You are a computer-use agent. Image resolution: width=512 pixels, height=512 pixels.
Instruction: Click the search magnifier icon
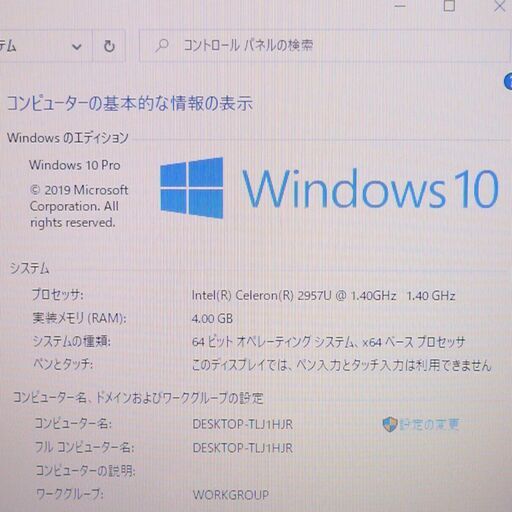[162, 46]
